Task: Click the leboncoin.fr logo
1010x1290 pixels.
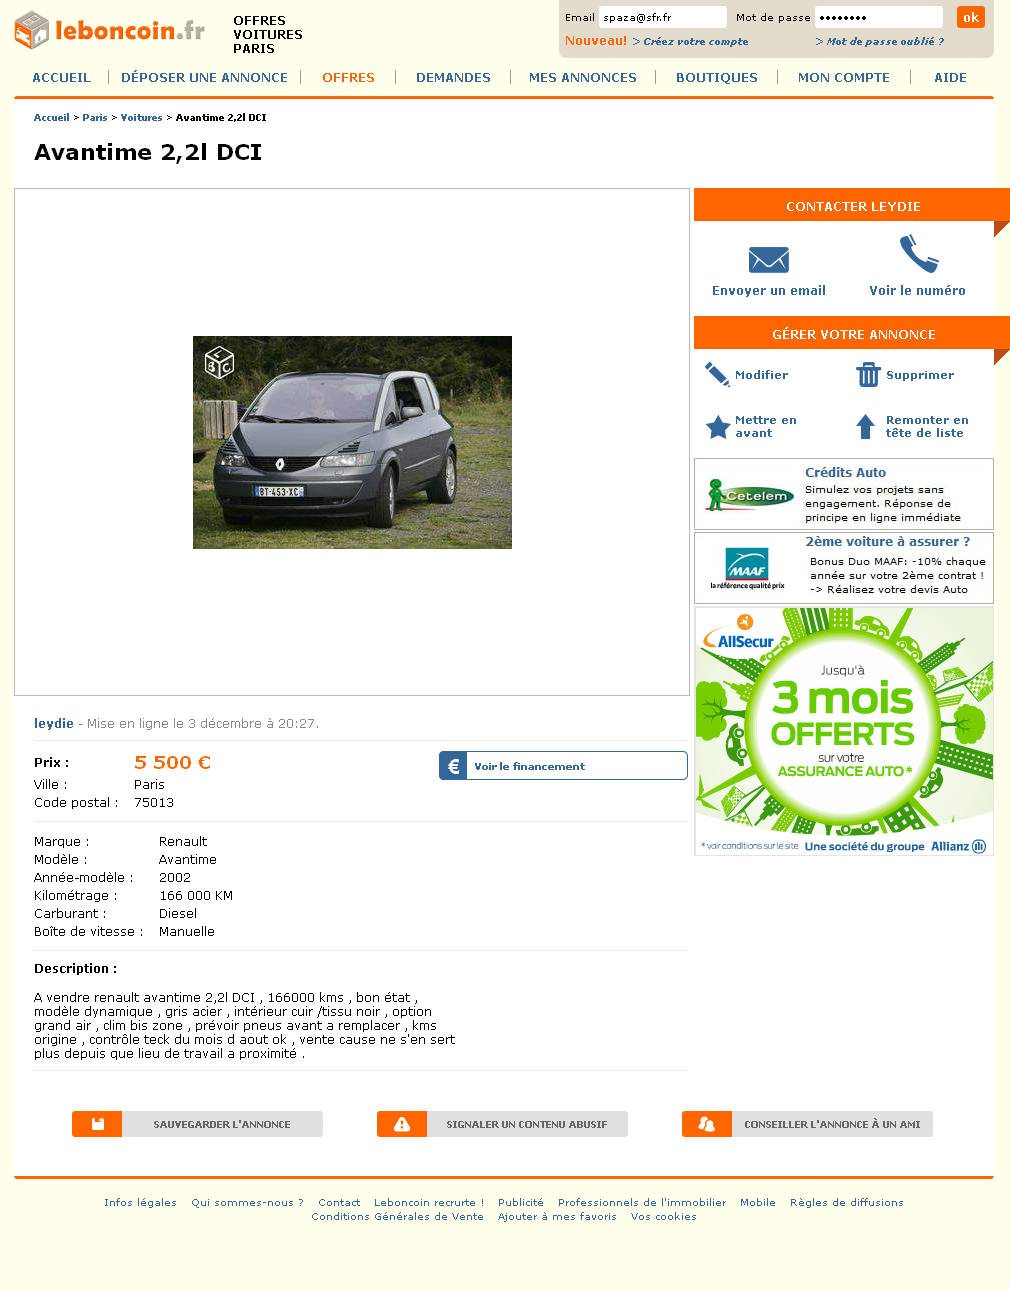Action: pos(110,30)
